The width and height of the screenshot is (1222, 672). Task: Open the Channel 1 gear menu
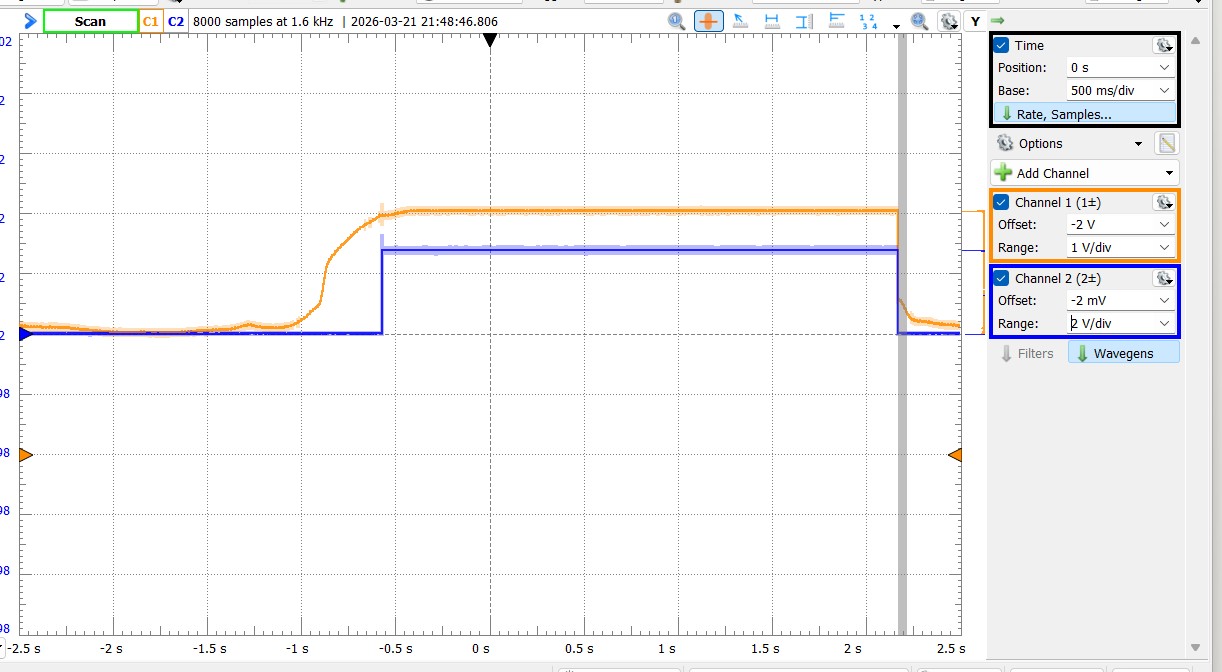tap(1163, 202)
